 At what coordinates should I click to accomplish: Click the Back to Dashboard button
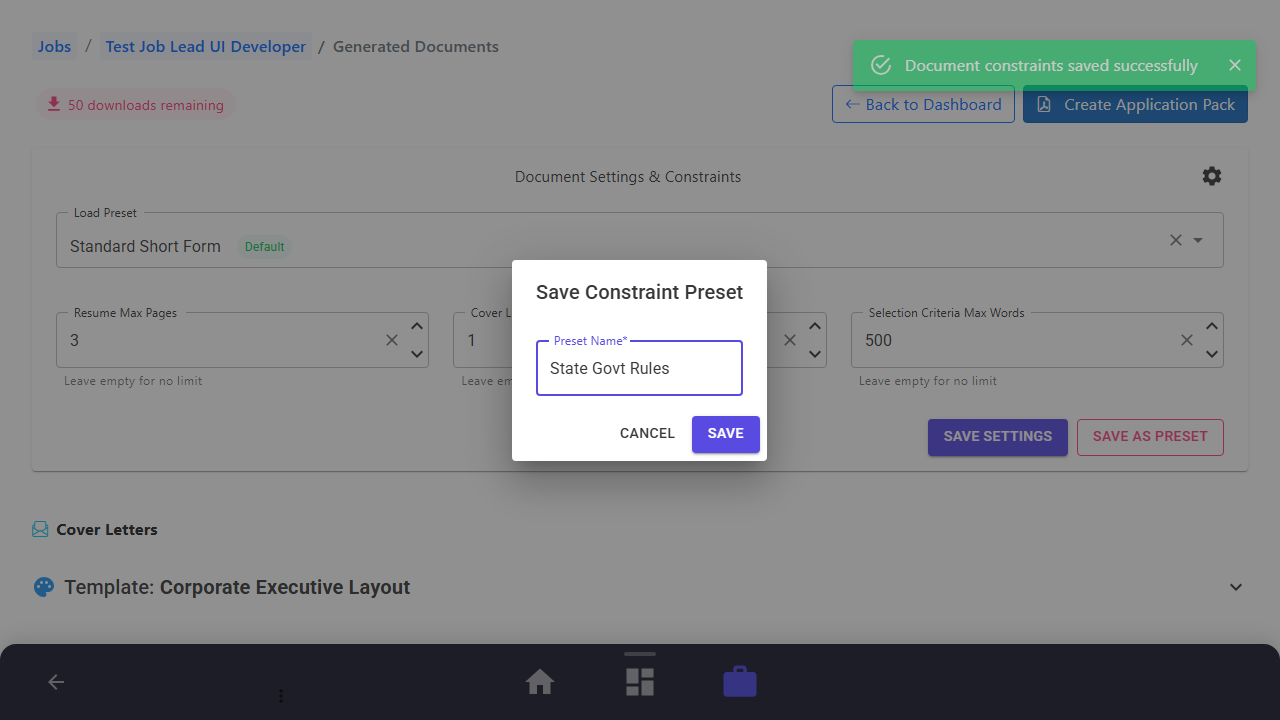click(923, 104)
